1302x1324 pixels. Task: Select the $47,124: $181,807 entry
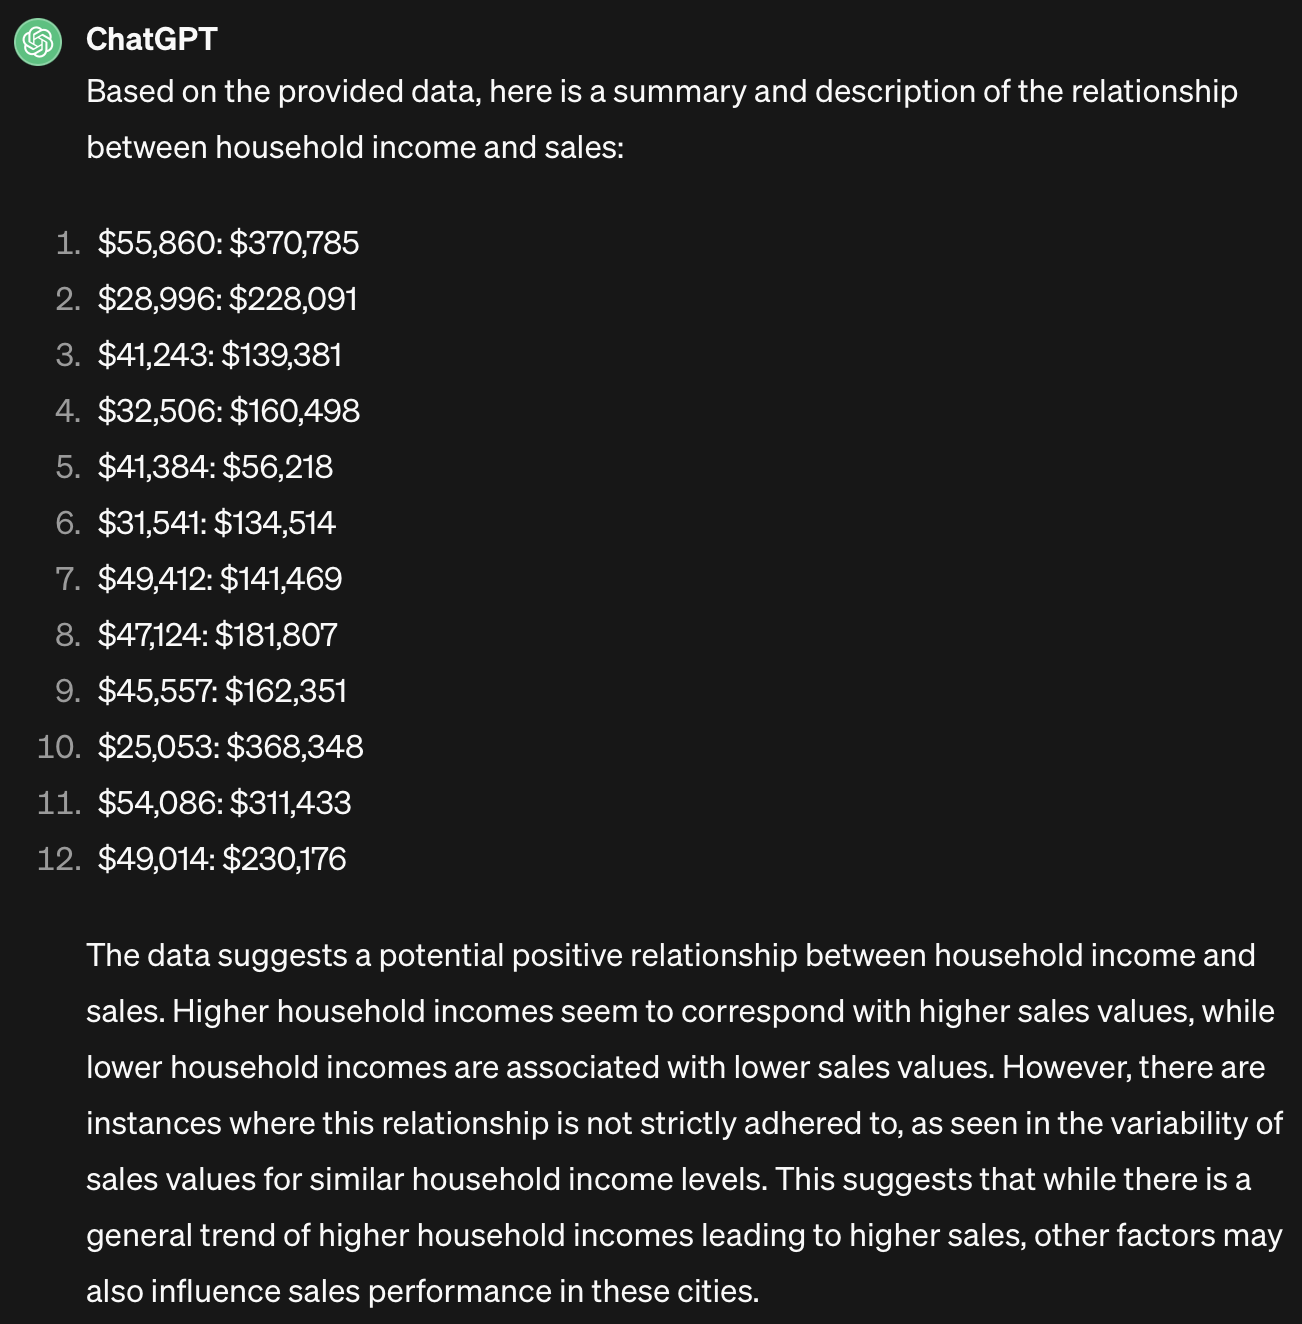click(x=217, y=635)
